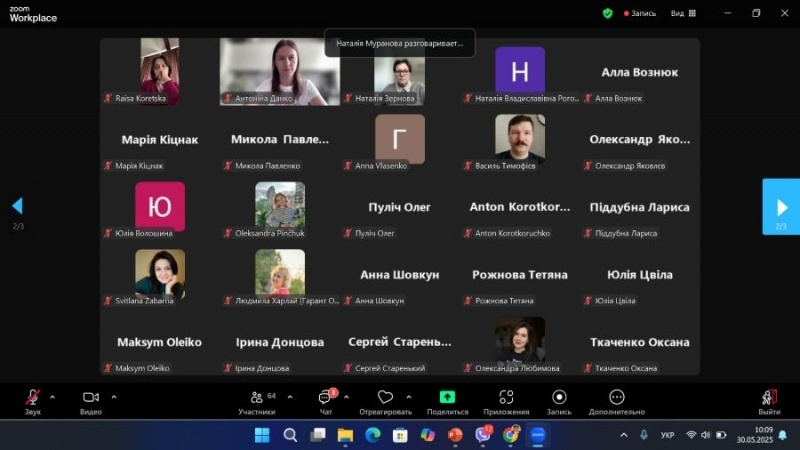The height and width of the screenshot is (450, 800).
Task: Click the Отреагировать heart reaction icon
Action: [x=385, y=398]
